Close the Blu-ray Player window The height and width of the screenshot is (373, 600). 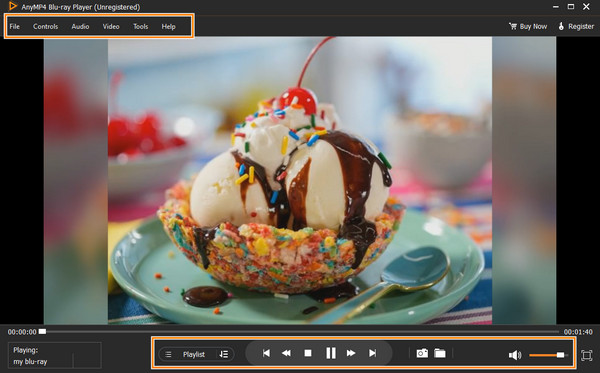pyautogui.click(x=586, y=7)
